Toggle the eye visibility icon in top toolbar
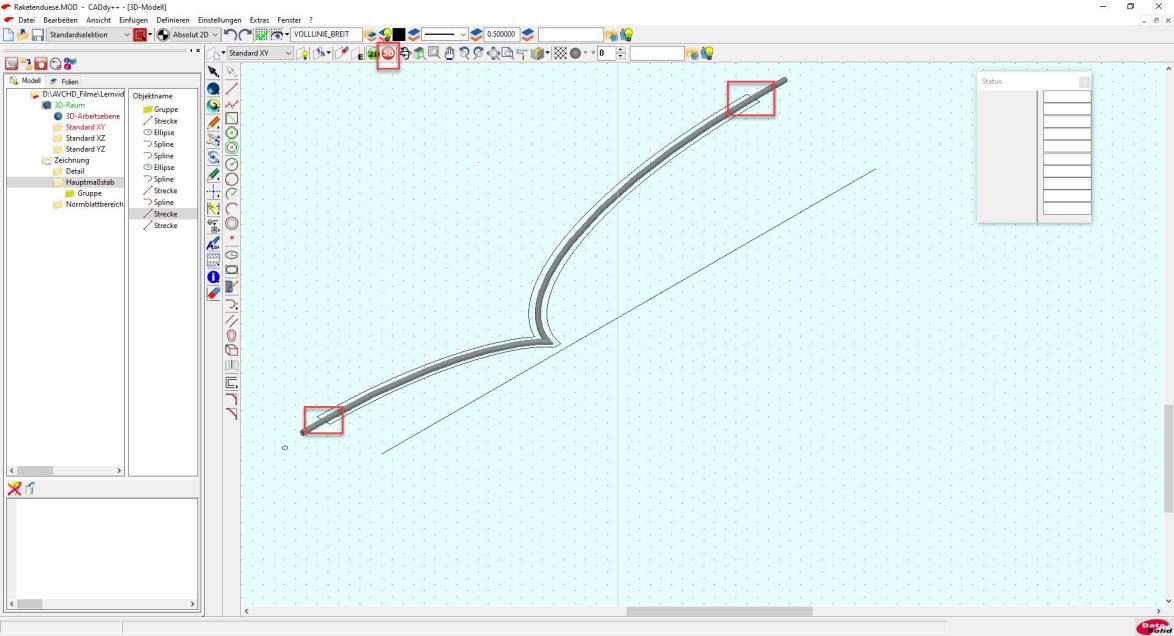Viewport: 1174px width, 636px height. click(276, 34)
